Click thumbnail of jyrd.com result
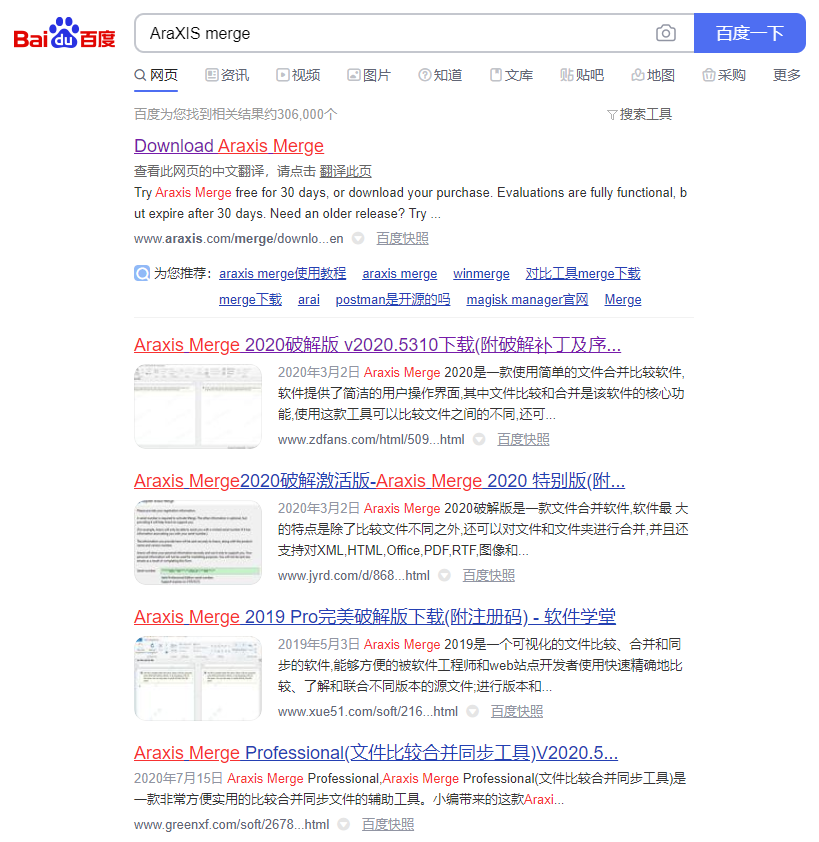The image size is (819, 842). tap(198, 542)
